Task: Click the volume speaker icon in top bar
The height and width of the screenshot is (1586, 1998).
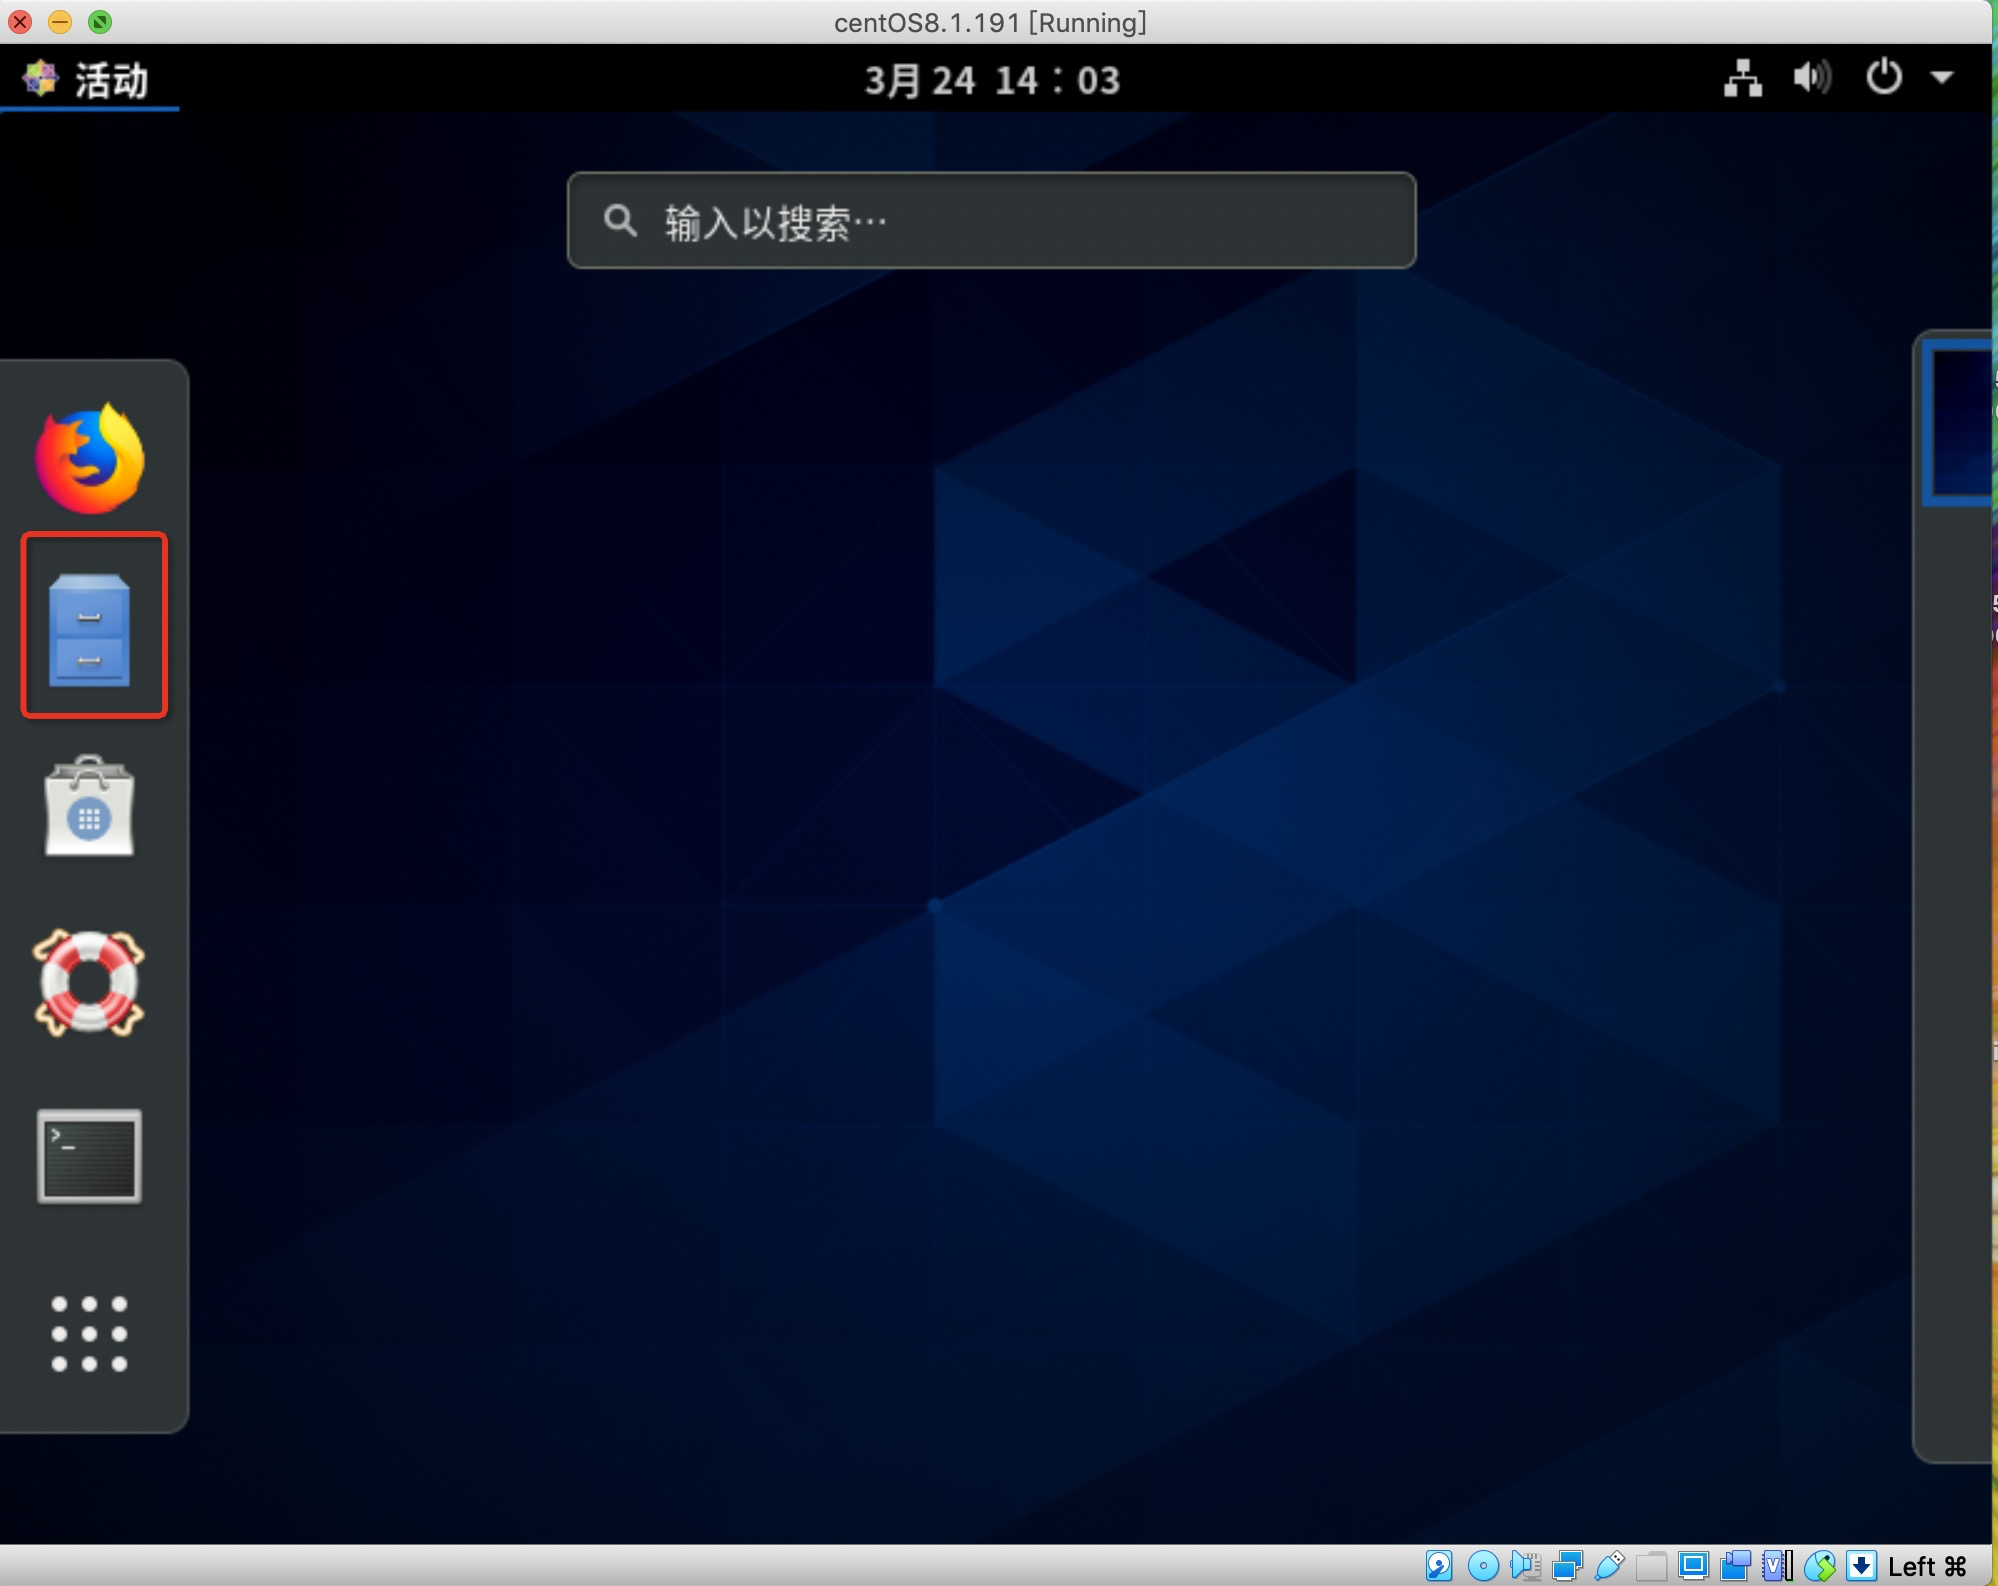Action: (x=1811, y=78)
